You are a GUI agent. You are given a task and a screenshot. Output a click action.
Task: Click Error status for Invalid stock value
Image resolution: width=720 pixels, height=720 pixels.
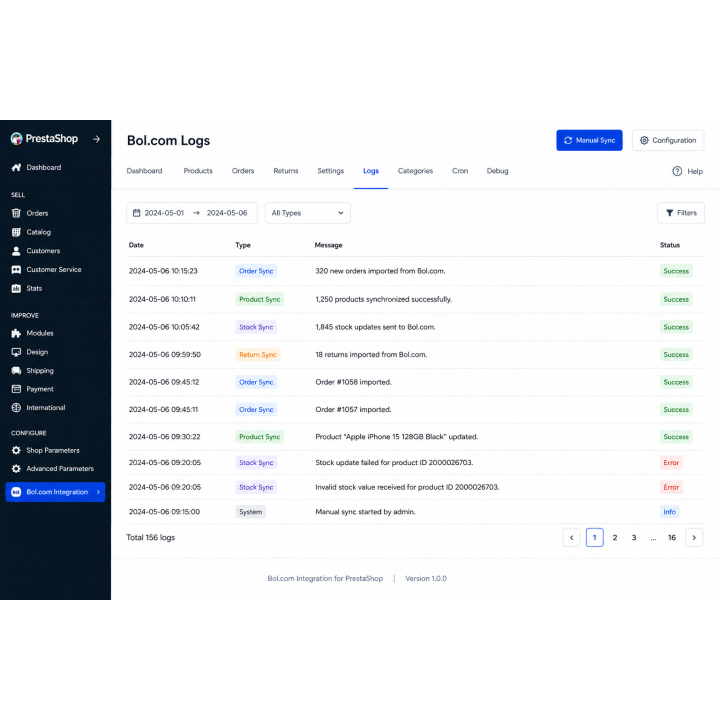671,487
